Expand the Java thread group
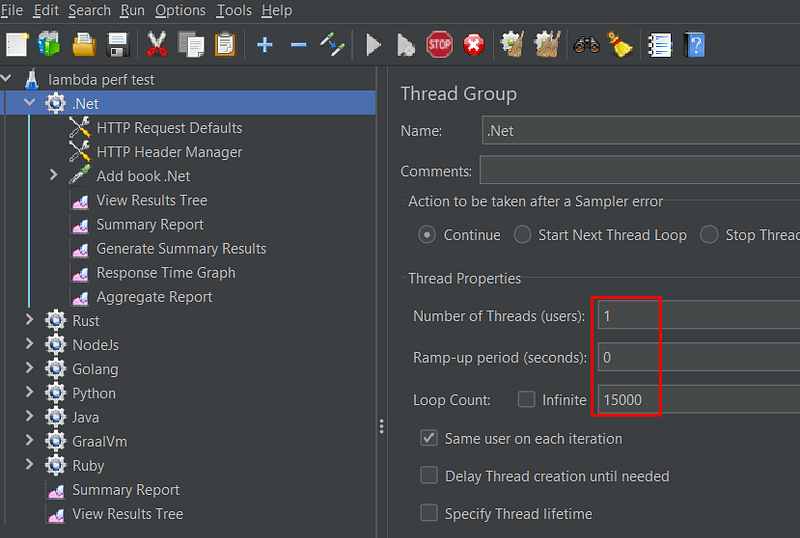800x538 pixels. [x=30, y=417]
